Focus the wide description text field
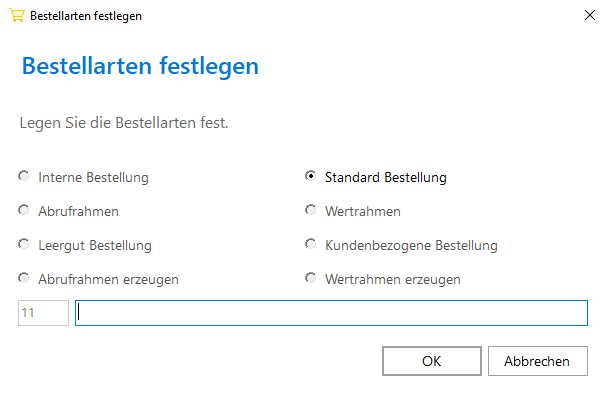The image size is (606, 393). click(x=331, y=313)
